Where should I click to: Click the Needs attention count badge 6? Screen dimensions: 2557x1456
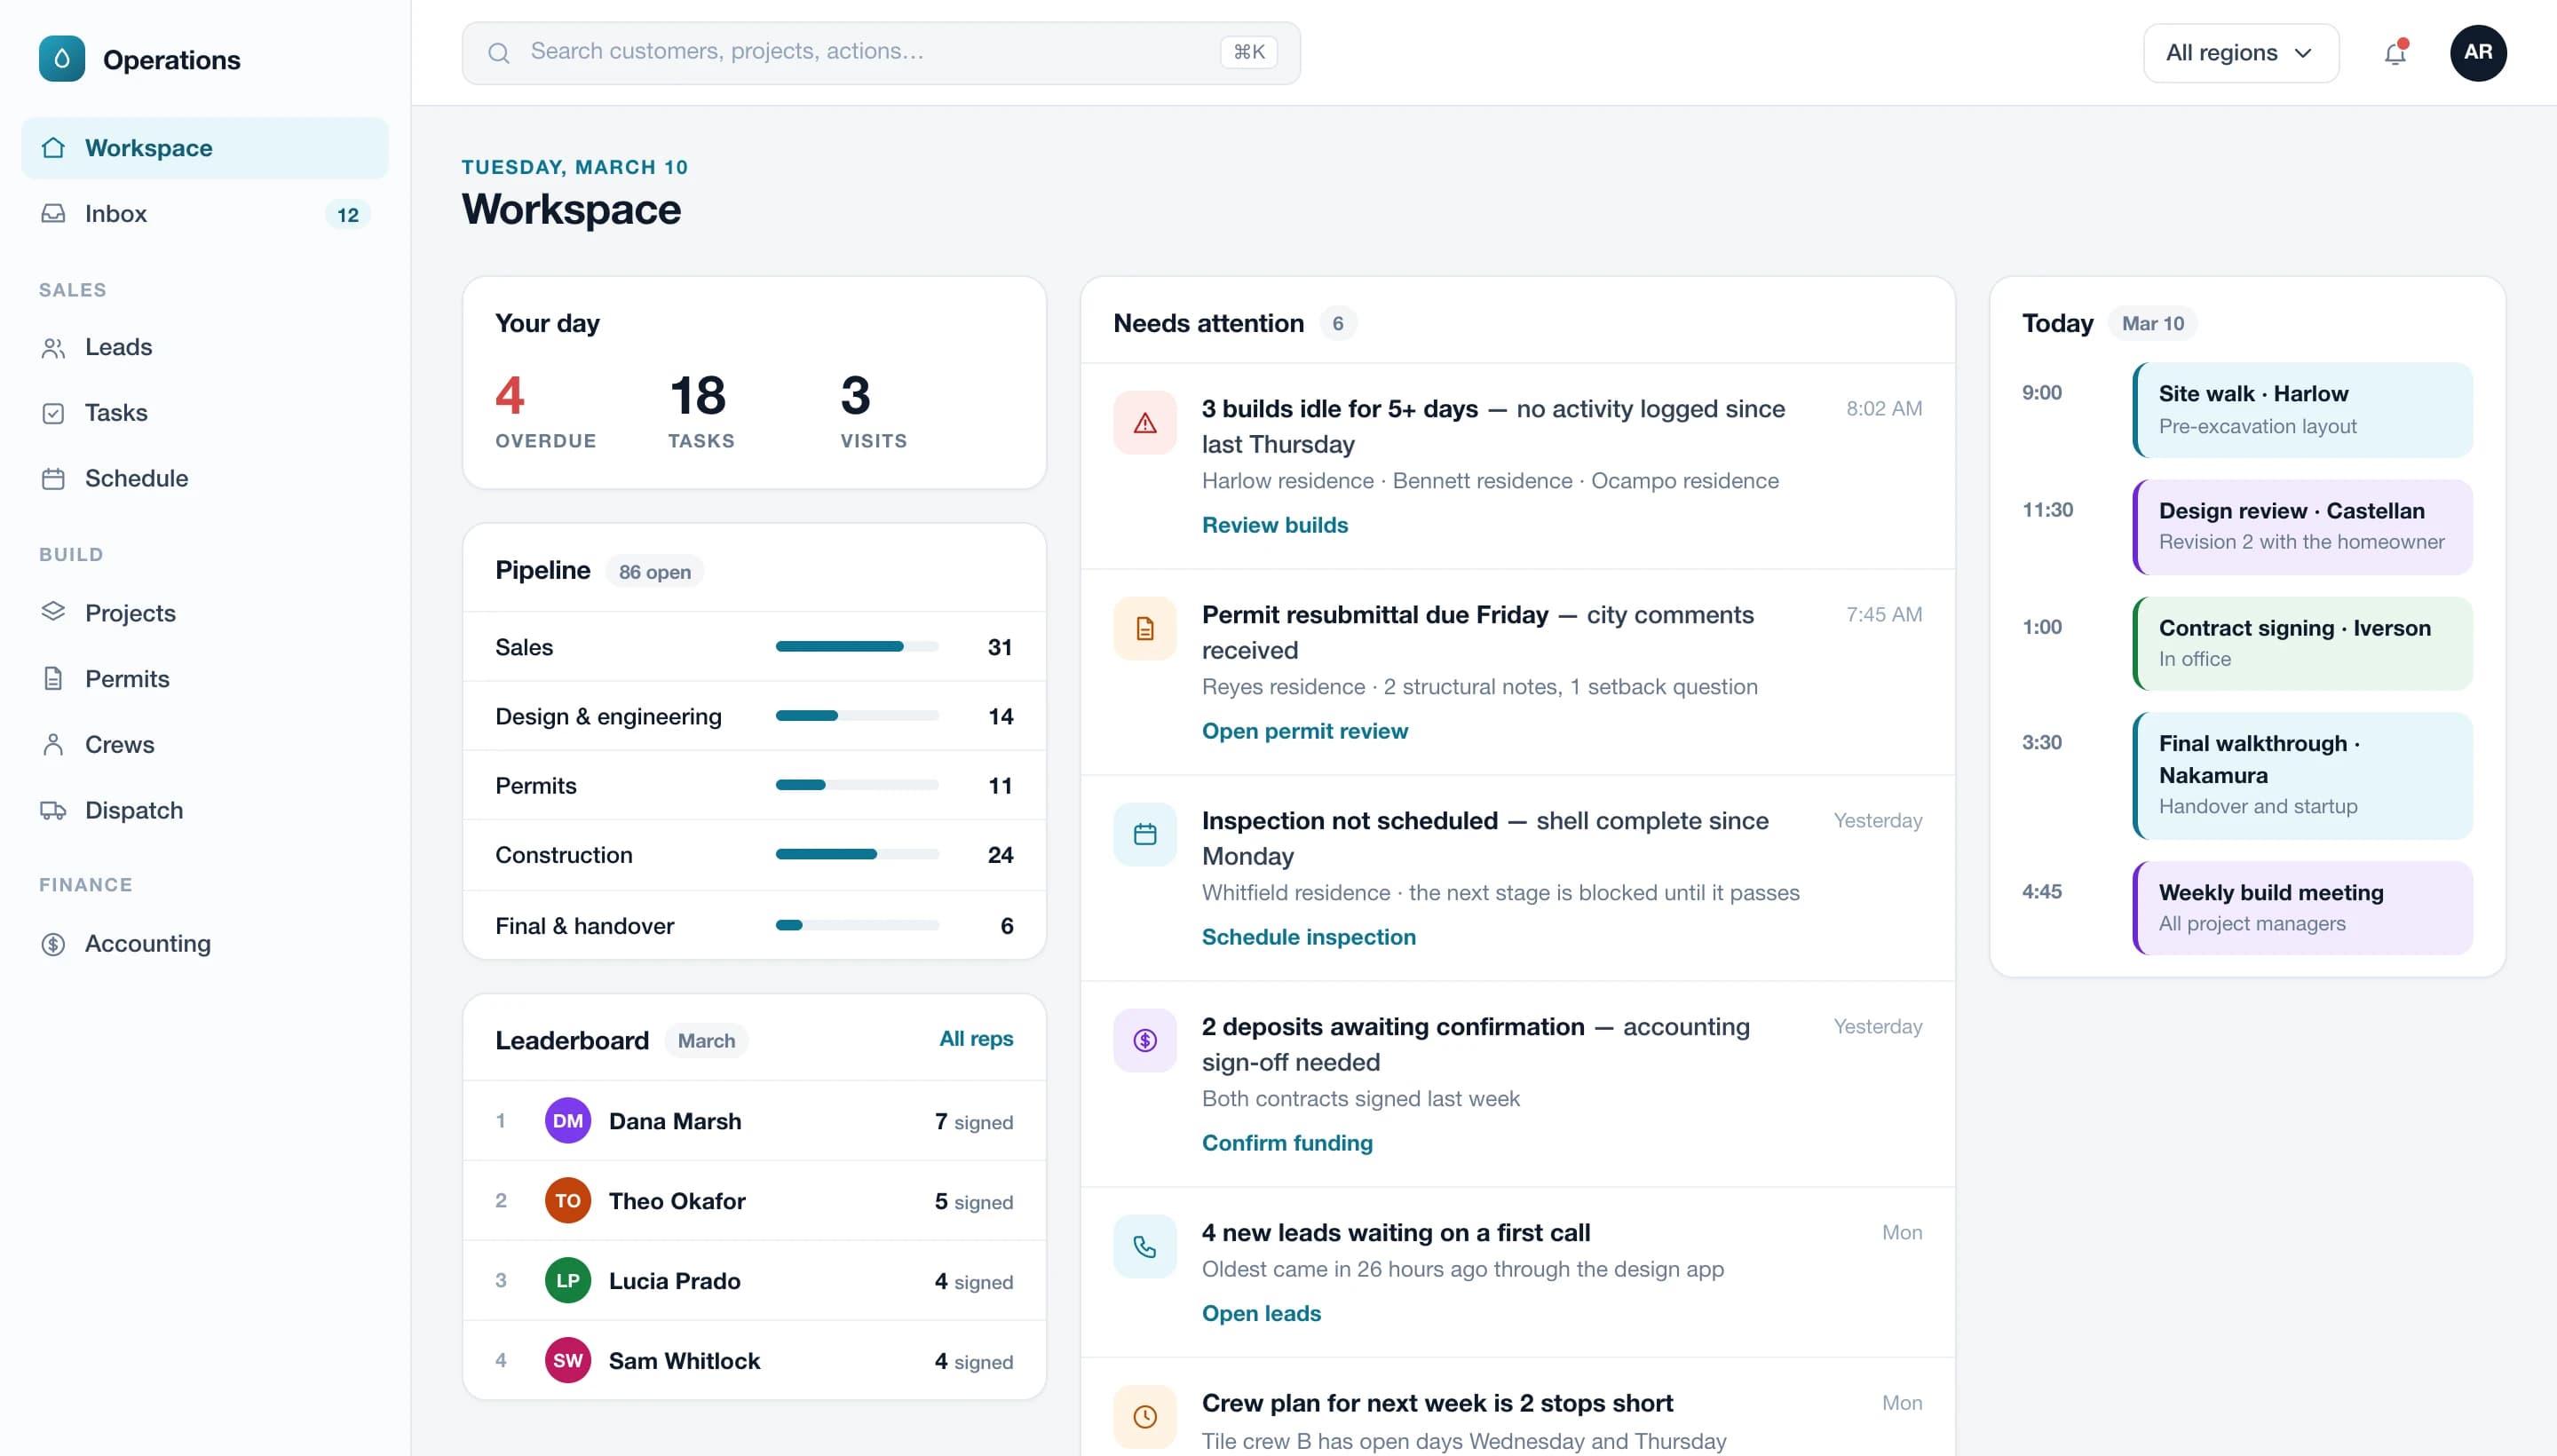click(x=1338, y=323)
